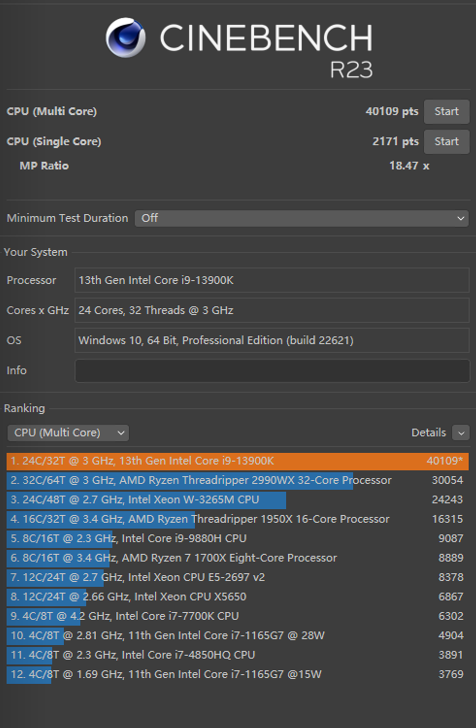Image resolution: width=476 pixels, height=728 pixels.
Task: Click the Details label in Ranking
Action: click(428, 433)
